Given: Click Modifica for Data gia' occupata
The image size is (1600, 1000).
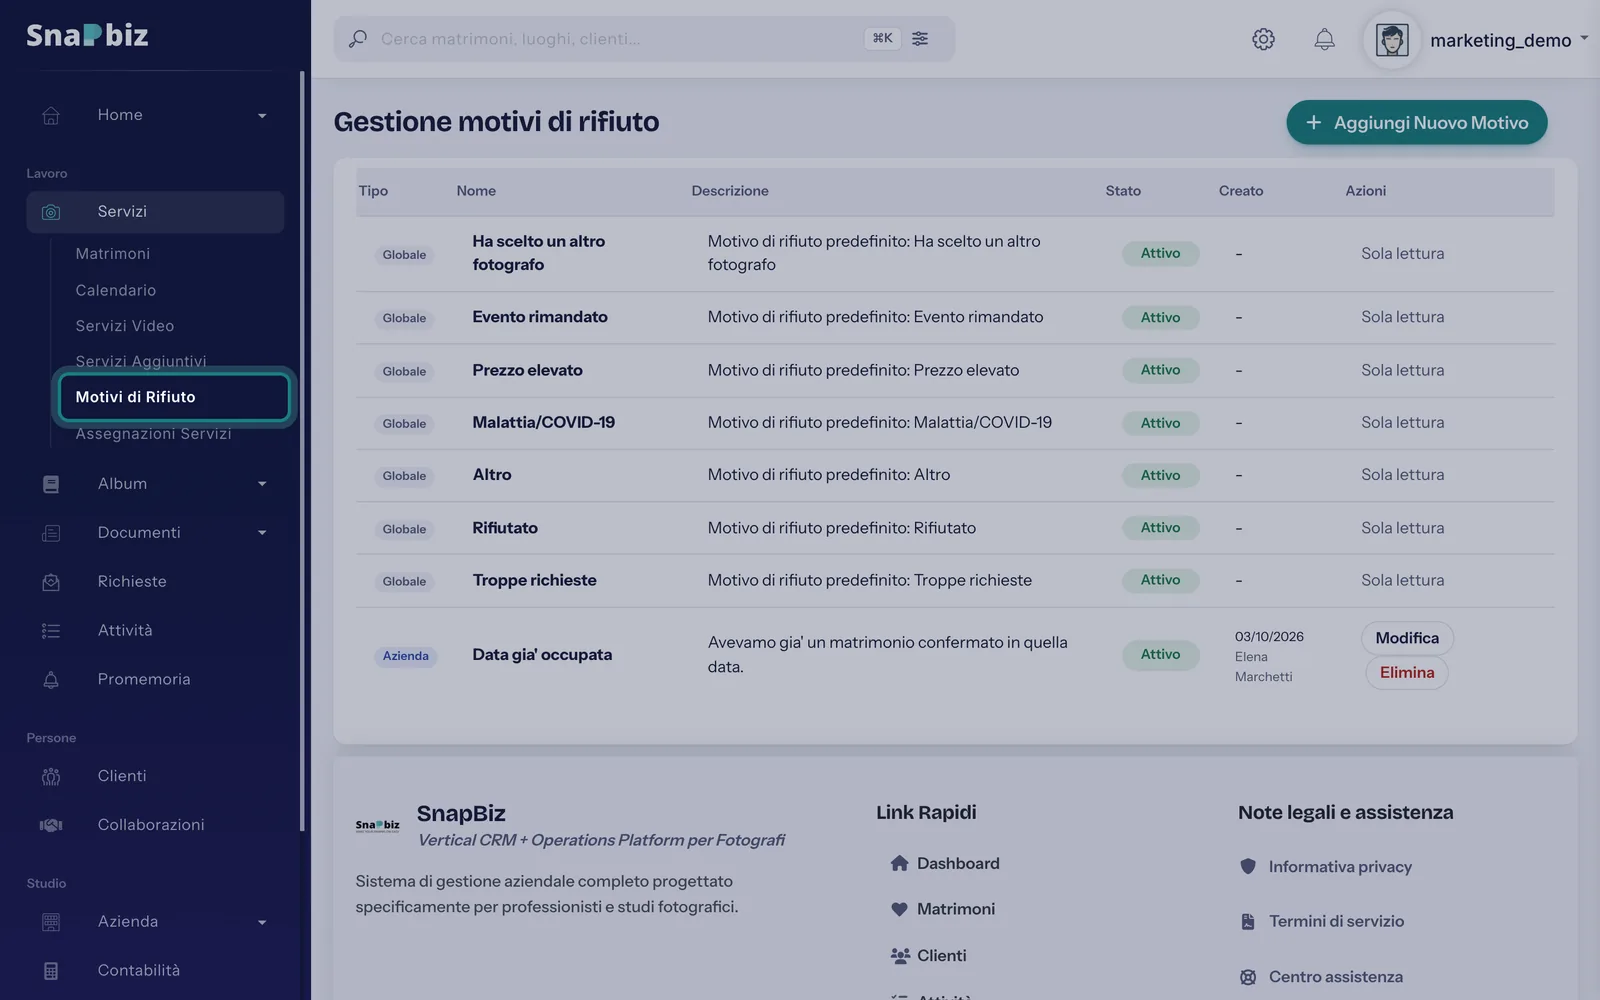Looking at the screenshot, I should coord(1407,638).
